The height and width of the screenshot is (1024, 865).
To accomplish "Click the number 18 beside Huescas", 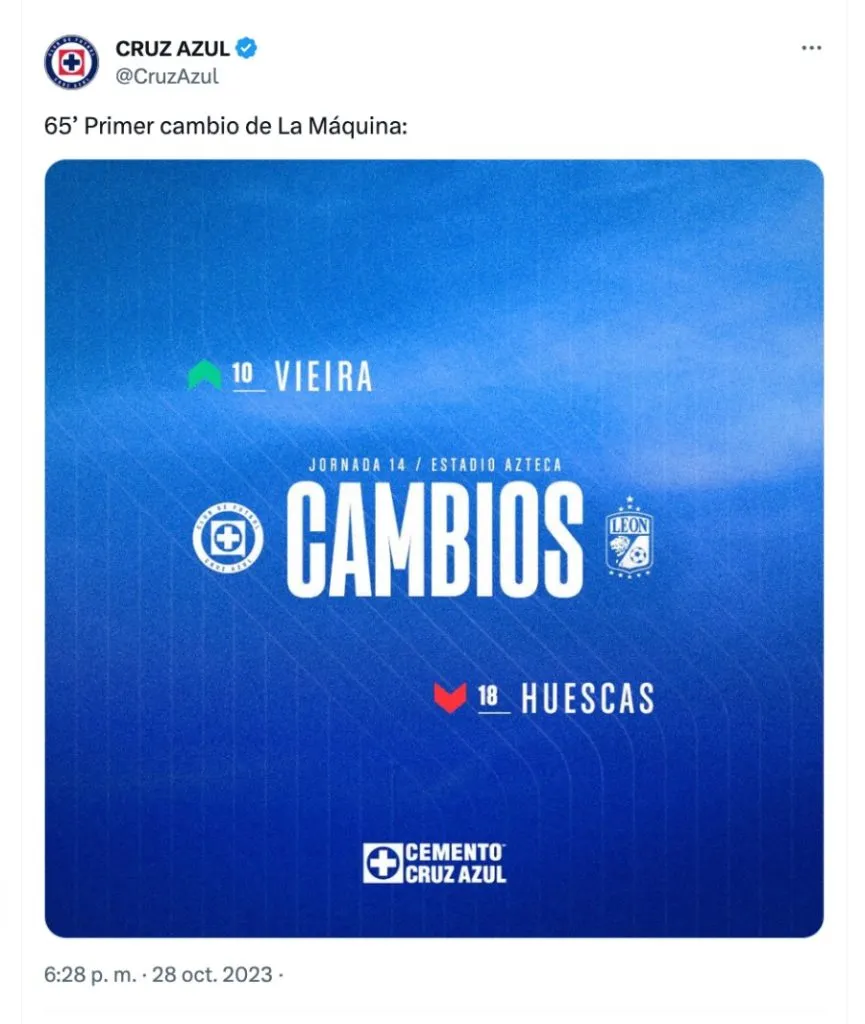I will (489, 696).
